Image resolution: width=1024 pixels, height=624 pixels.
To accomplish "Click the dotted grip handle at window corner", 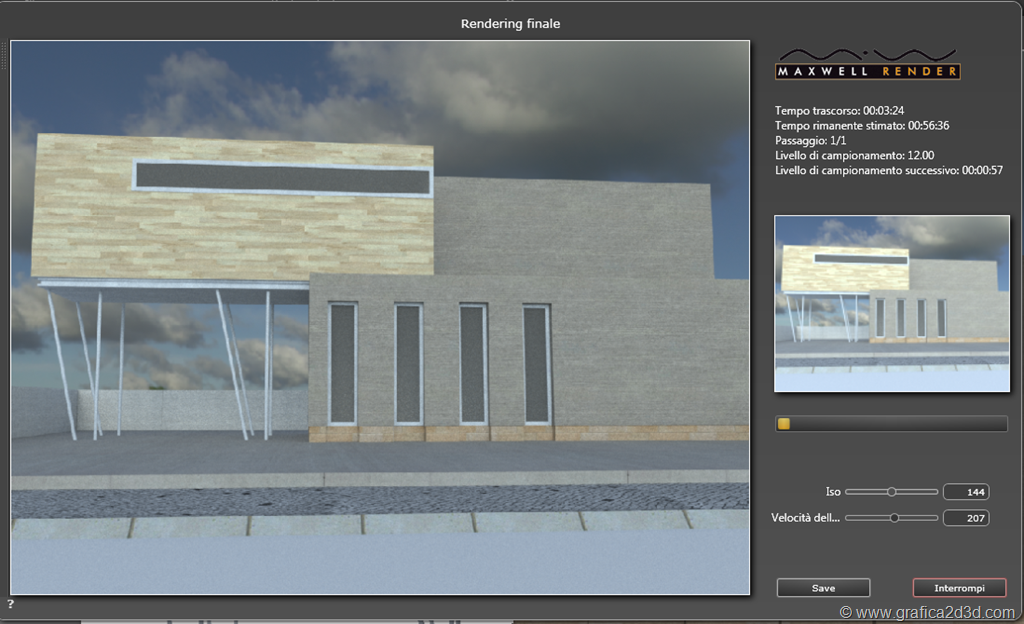I will [4, 55].
